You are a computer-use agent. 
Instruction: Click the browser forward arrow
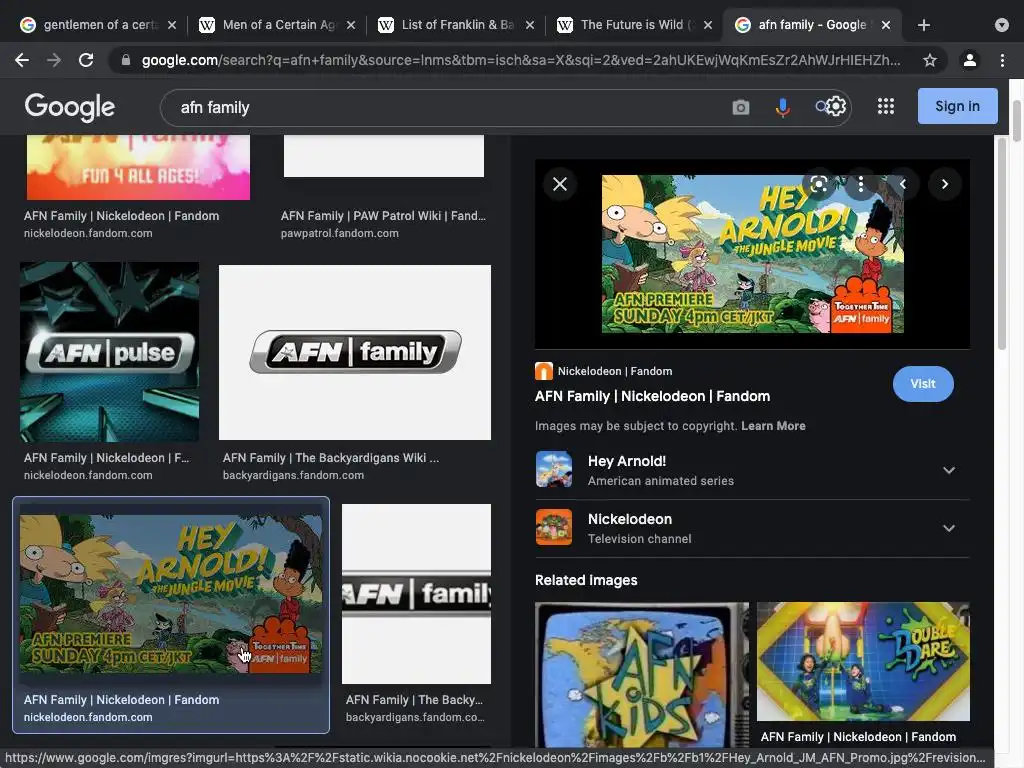click(54, 60)
